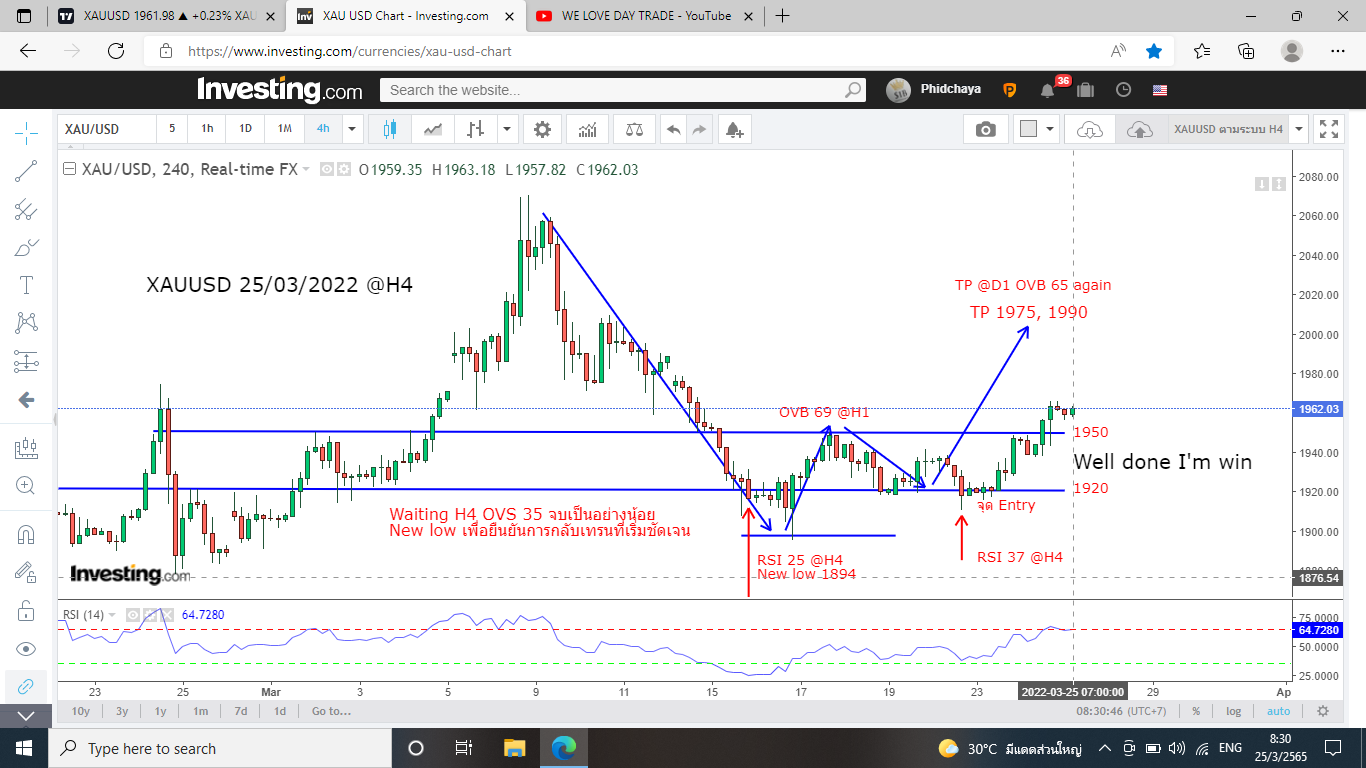
Task: Toggle hide all drawings eye icon
Action: [26, 648]
